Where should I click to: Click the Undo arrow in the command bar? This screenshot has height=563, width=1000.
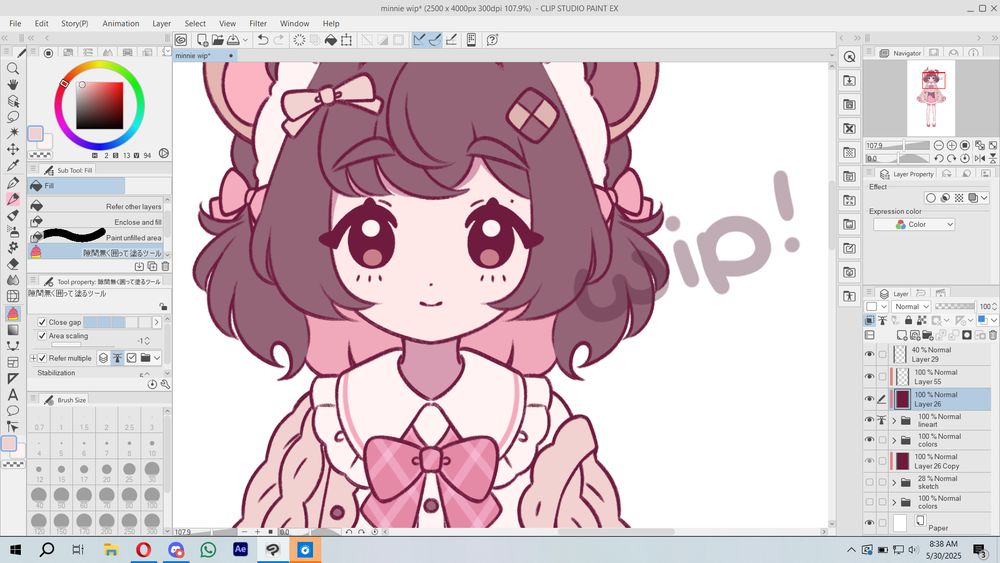click(x=262, y=40)
